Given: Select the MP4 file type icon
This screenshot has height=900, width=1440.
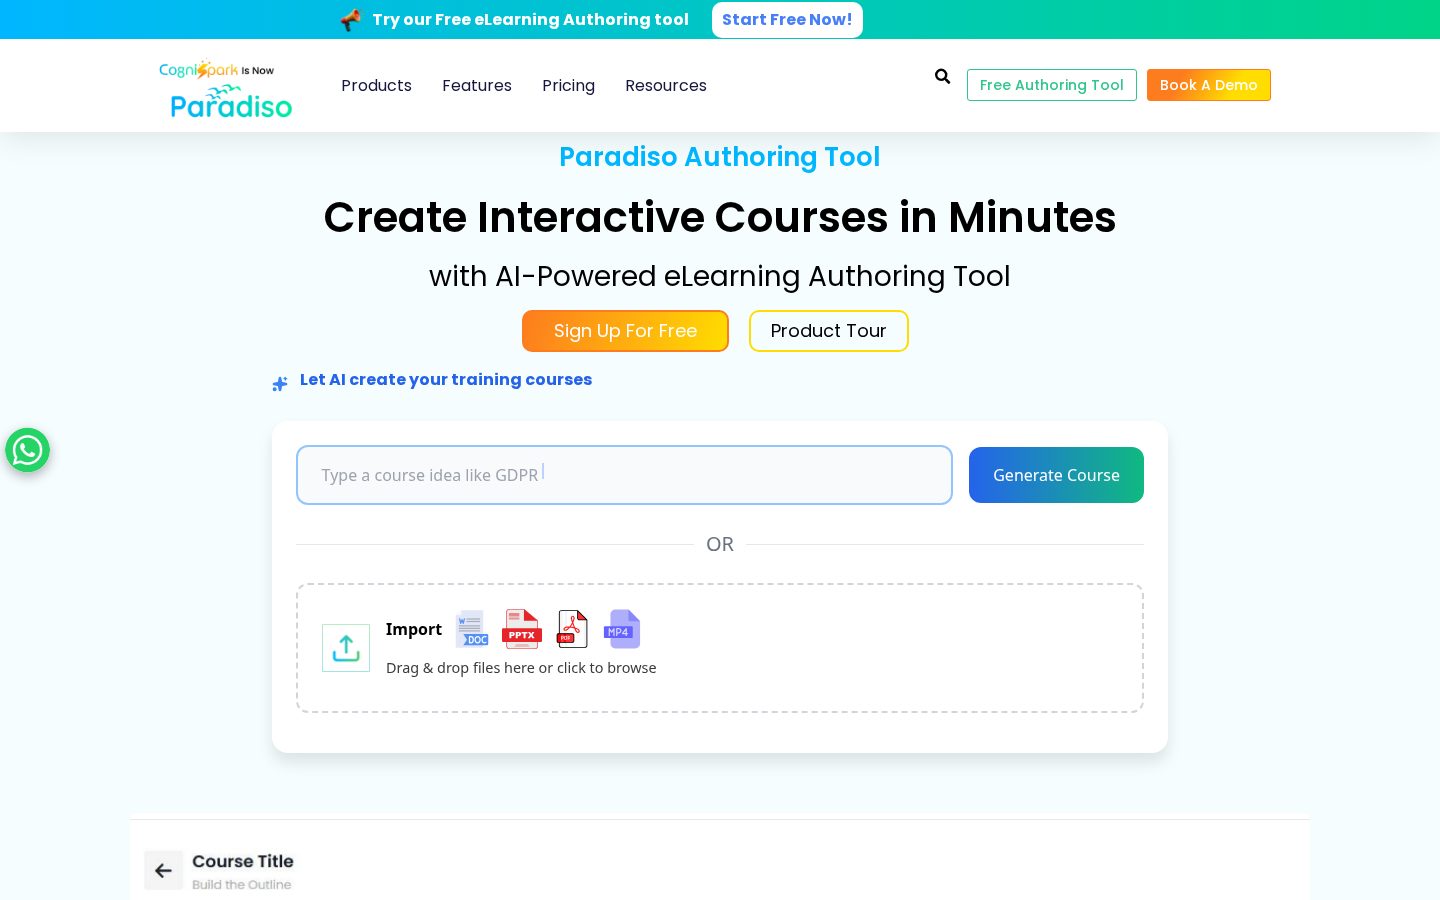Looking at the screenshot, I should point(622,629).
